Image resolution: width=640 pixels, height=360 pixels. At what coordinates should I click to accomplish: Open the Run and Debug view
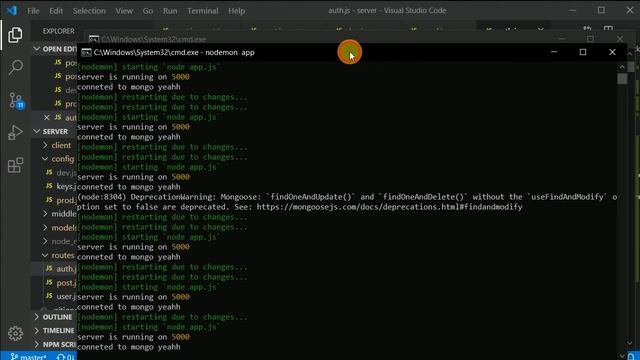point(15,133)
